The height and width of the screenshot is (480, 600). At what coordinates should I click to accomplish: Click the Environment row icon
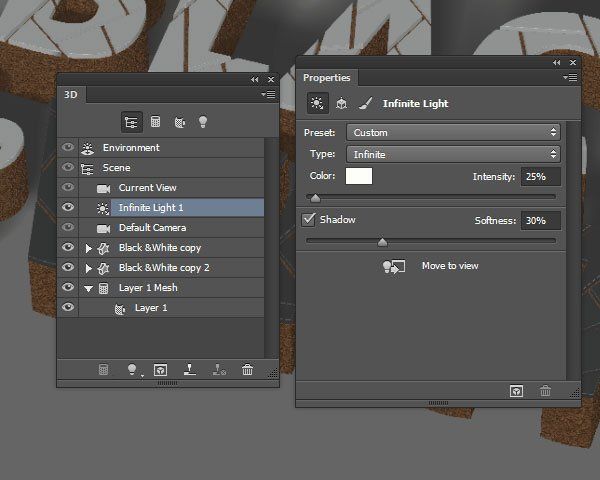pyautogui.click(x=88, y=148)
